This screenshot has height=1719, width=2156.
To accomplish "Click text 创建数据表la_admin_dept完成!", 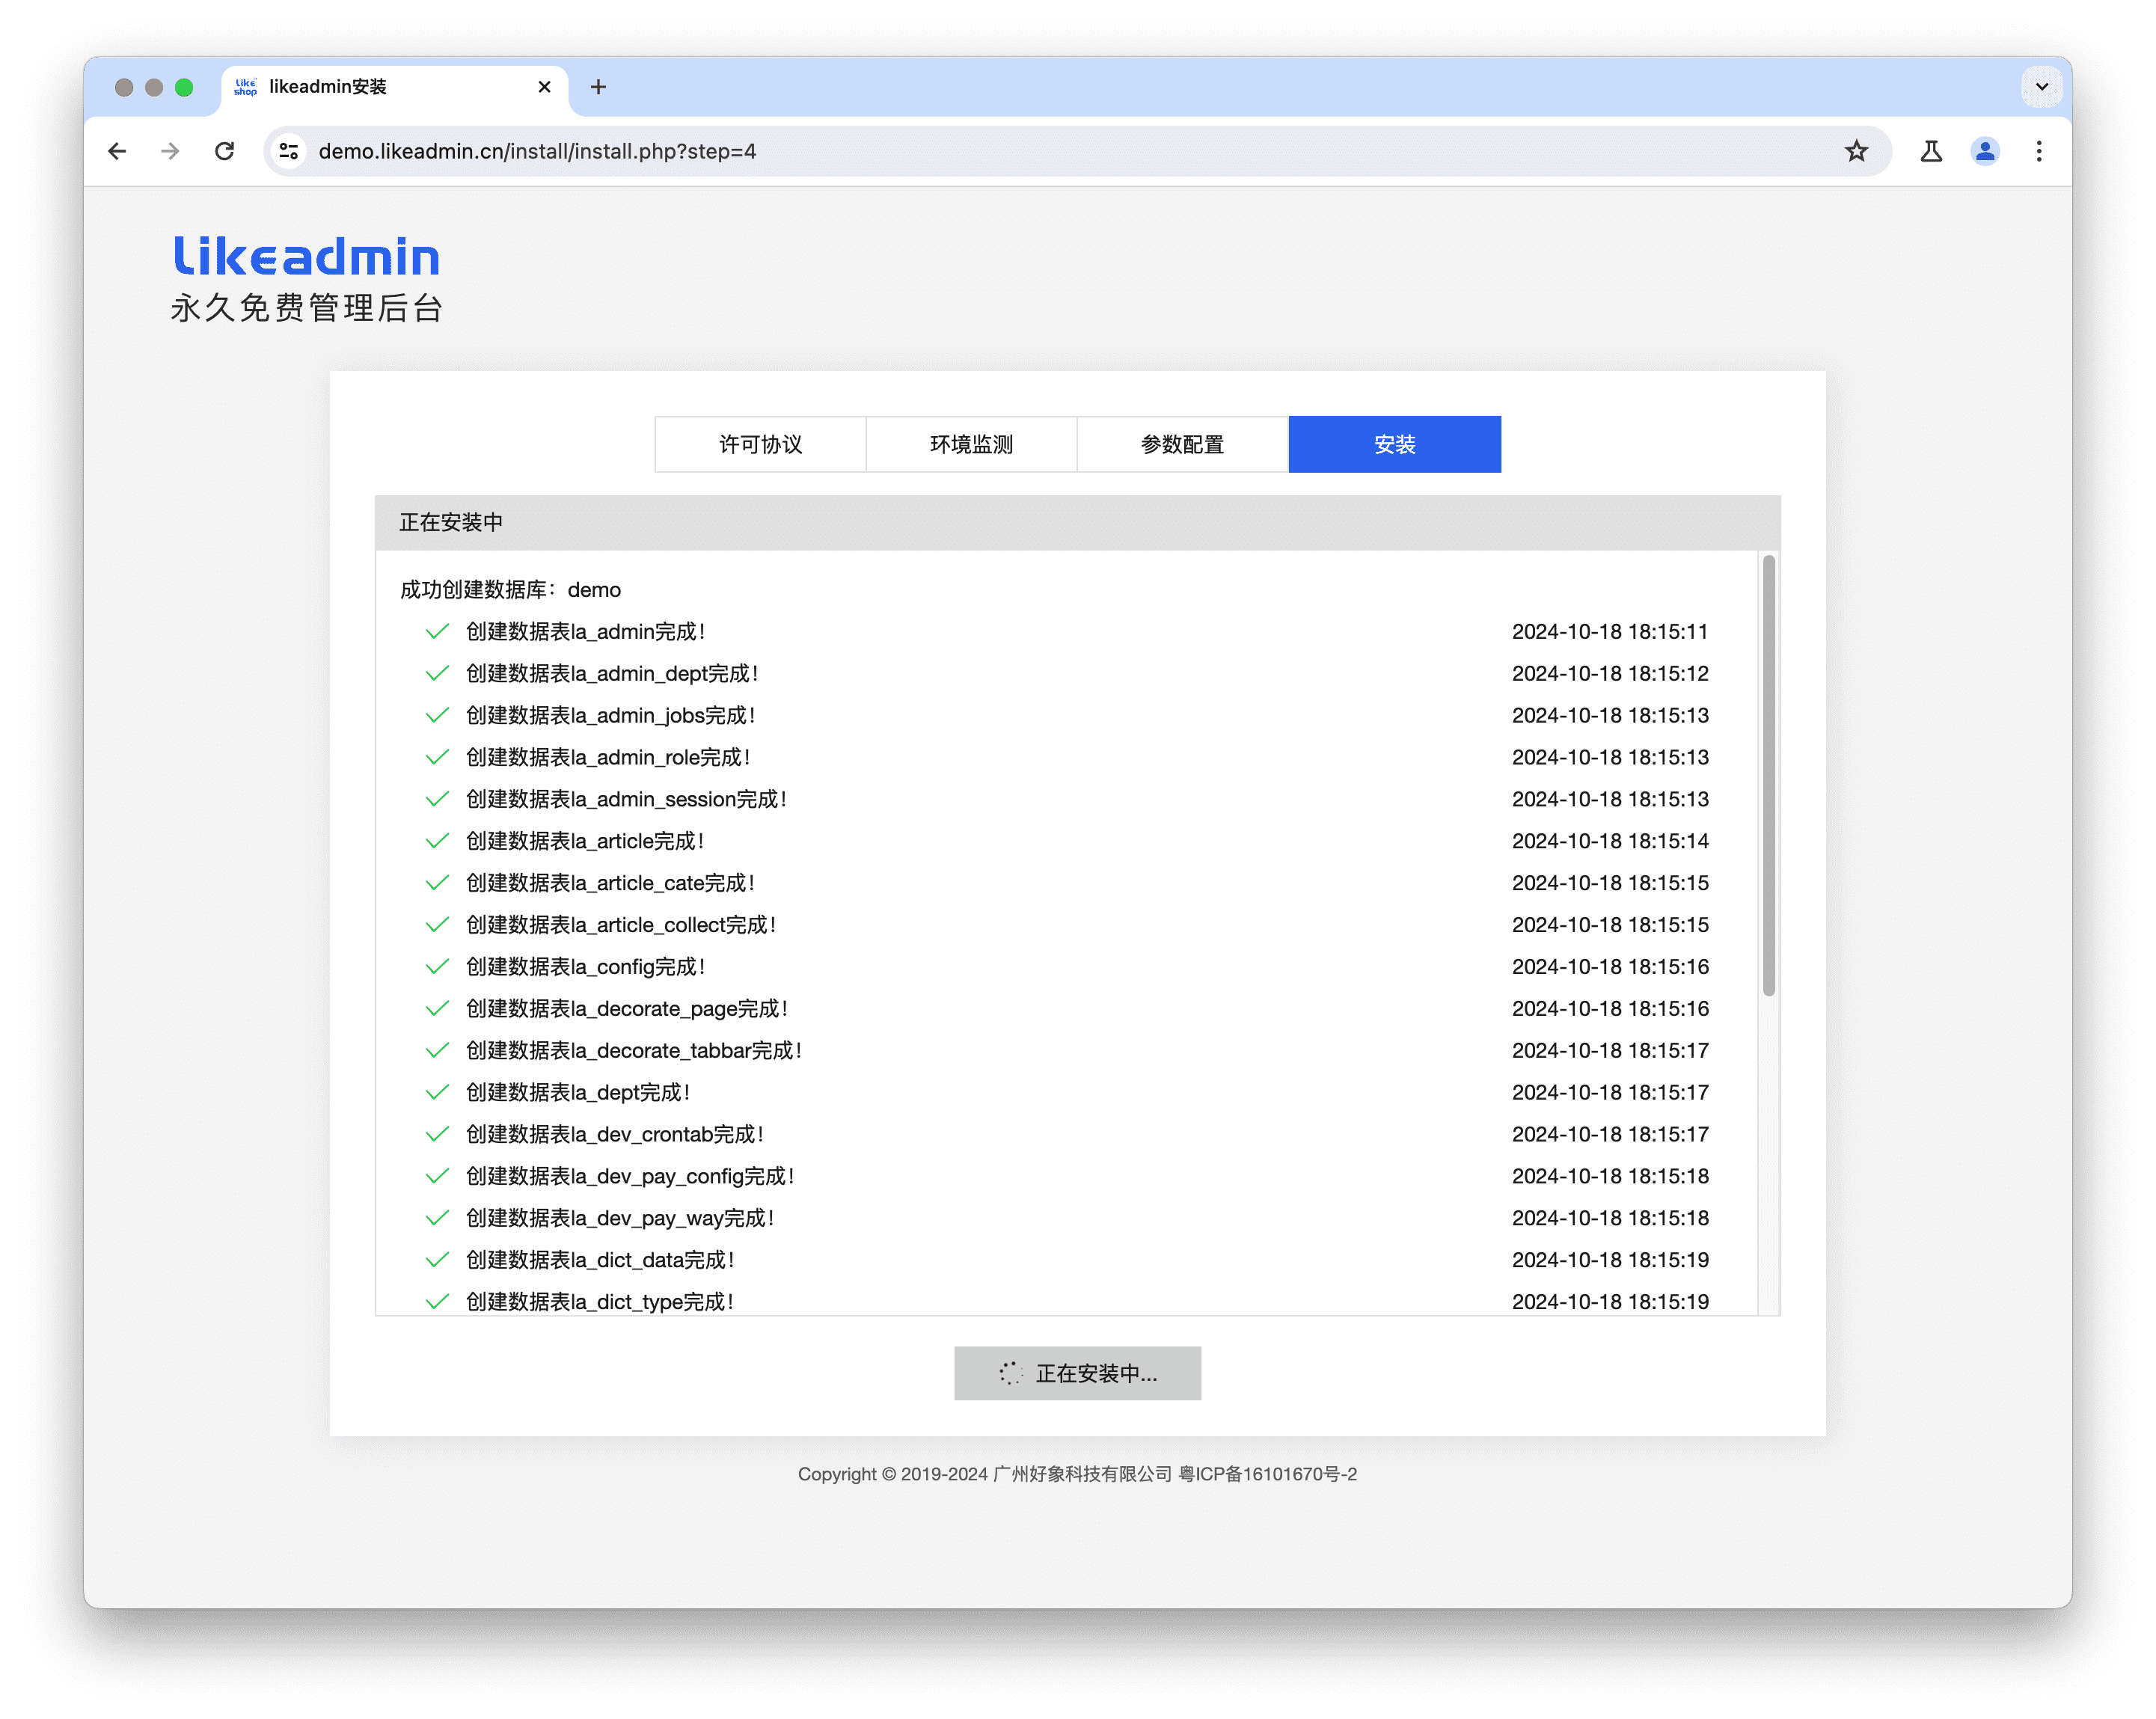I will 612,674.
